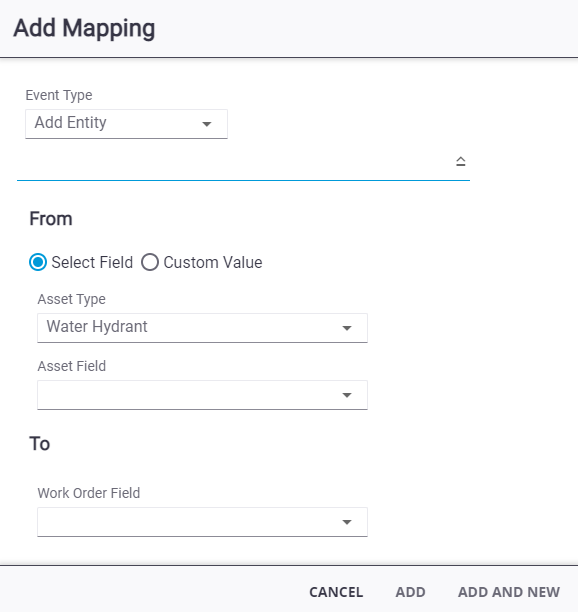Click the Water Hydrant dropdown arrow
This screenshot has height=612, width=578.
coord(347,328)
